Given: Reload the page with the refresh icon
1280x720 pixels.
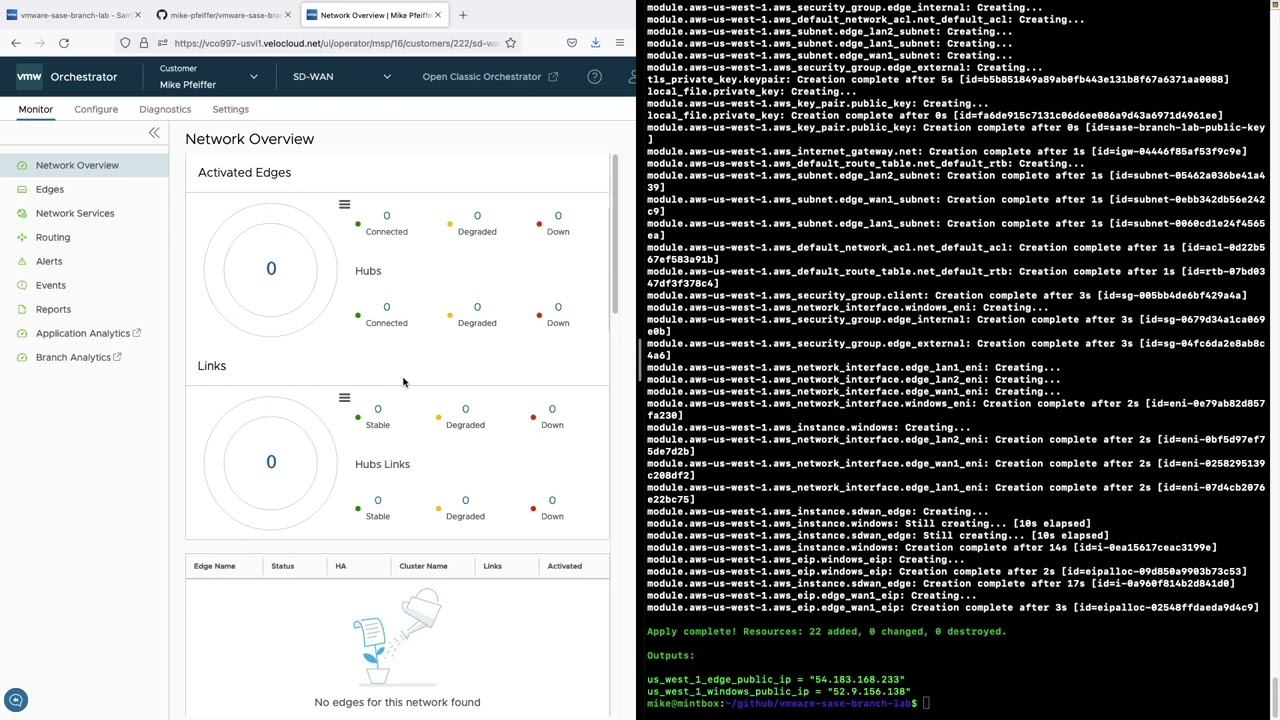Looking at the screenshot, I should click(x=64, y=43).
